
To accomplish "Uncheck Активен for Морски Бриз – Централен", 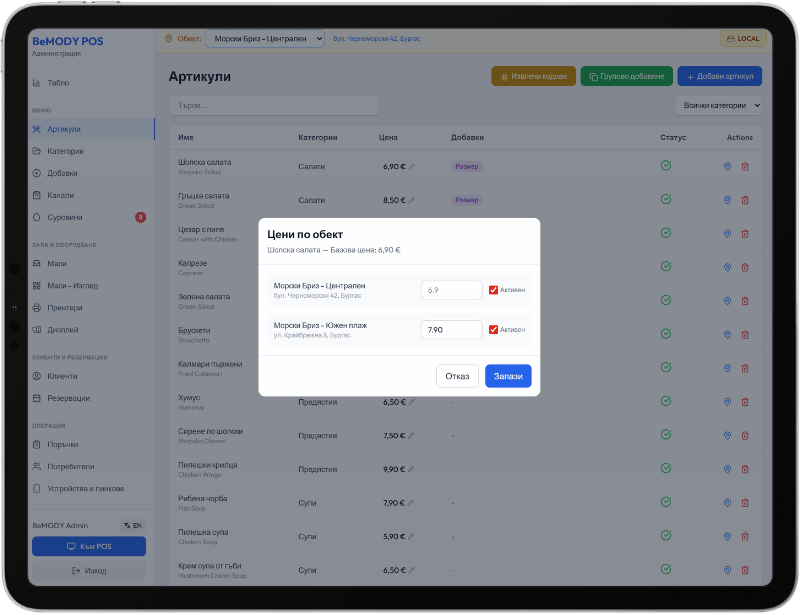I will 493,290.
